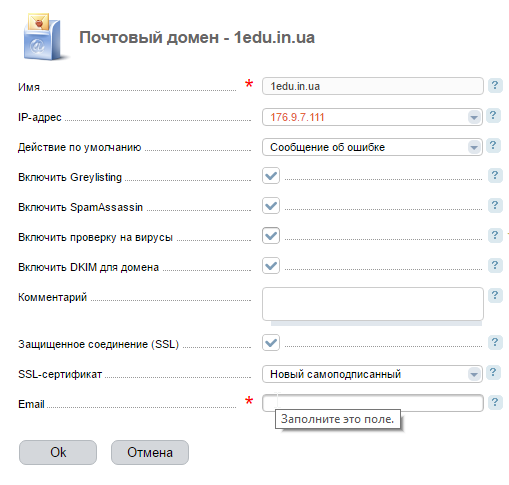Open the SpamAssassin help icon
The height and width of the screenshot is (485, 509).
(495, 205)
